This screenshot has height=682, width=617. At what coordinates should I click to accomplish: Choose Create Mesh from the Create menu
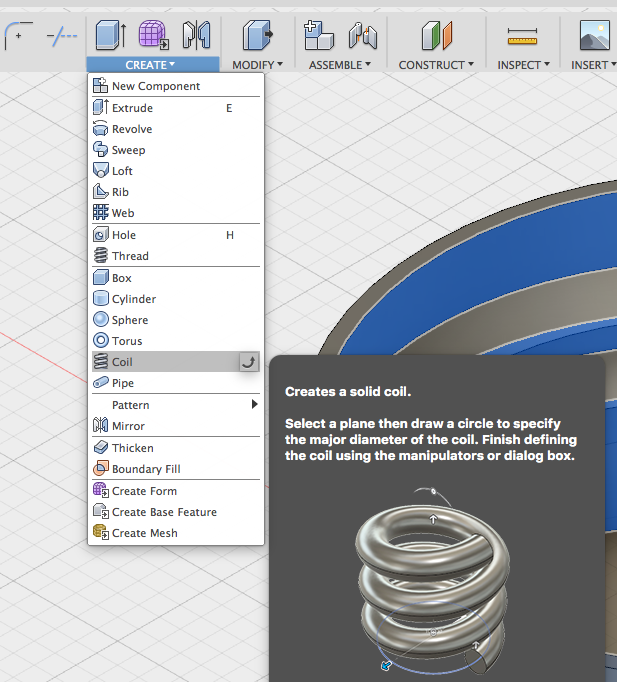[x=176, y=532]
